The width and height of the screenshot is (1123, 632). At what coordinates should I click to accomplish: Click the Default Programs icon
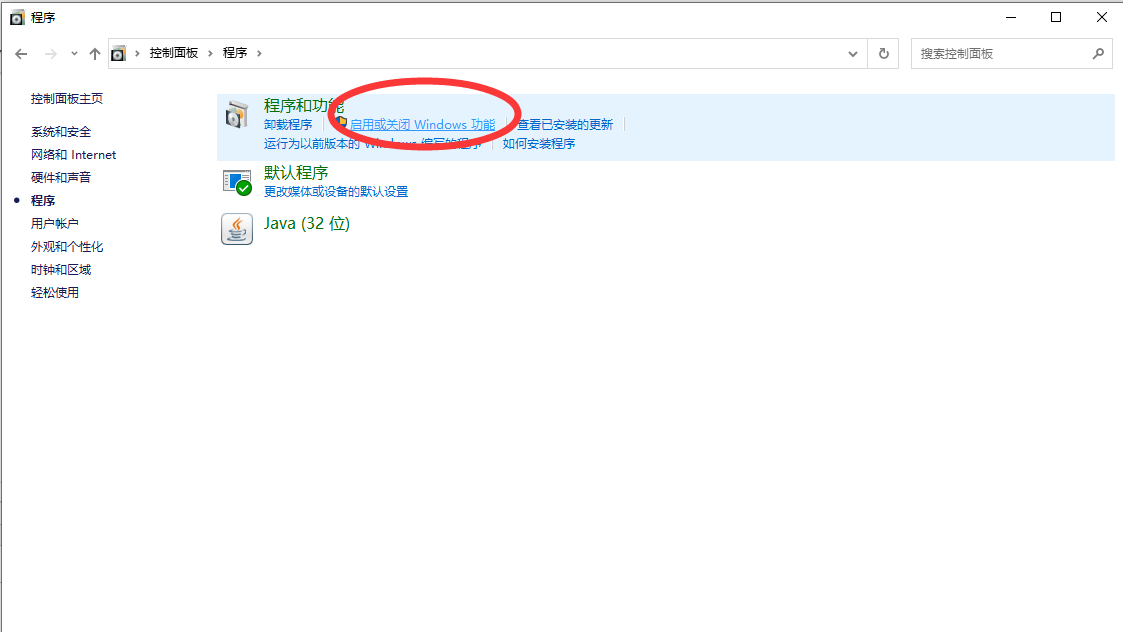coord(236,181)
